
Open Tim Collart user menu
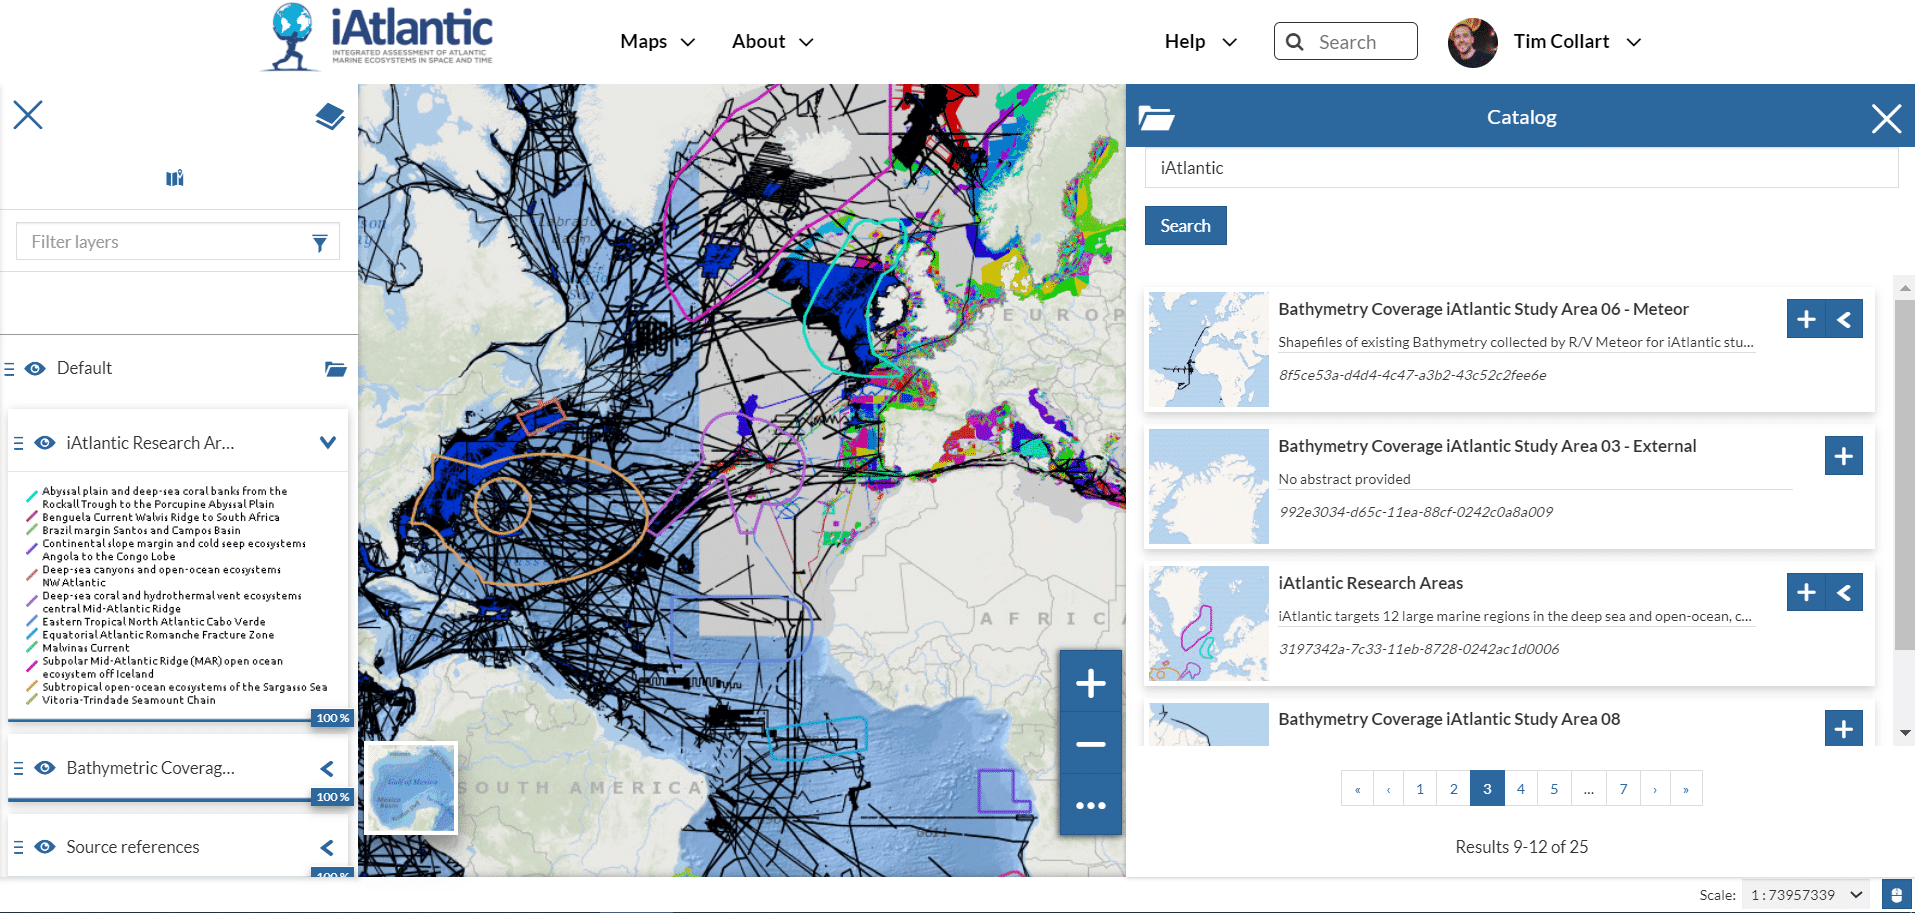(1577, 42)
